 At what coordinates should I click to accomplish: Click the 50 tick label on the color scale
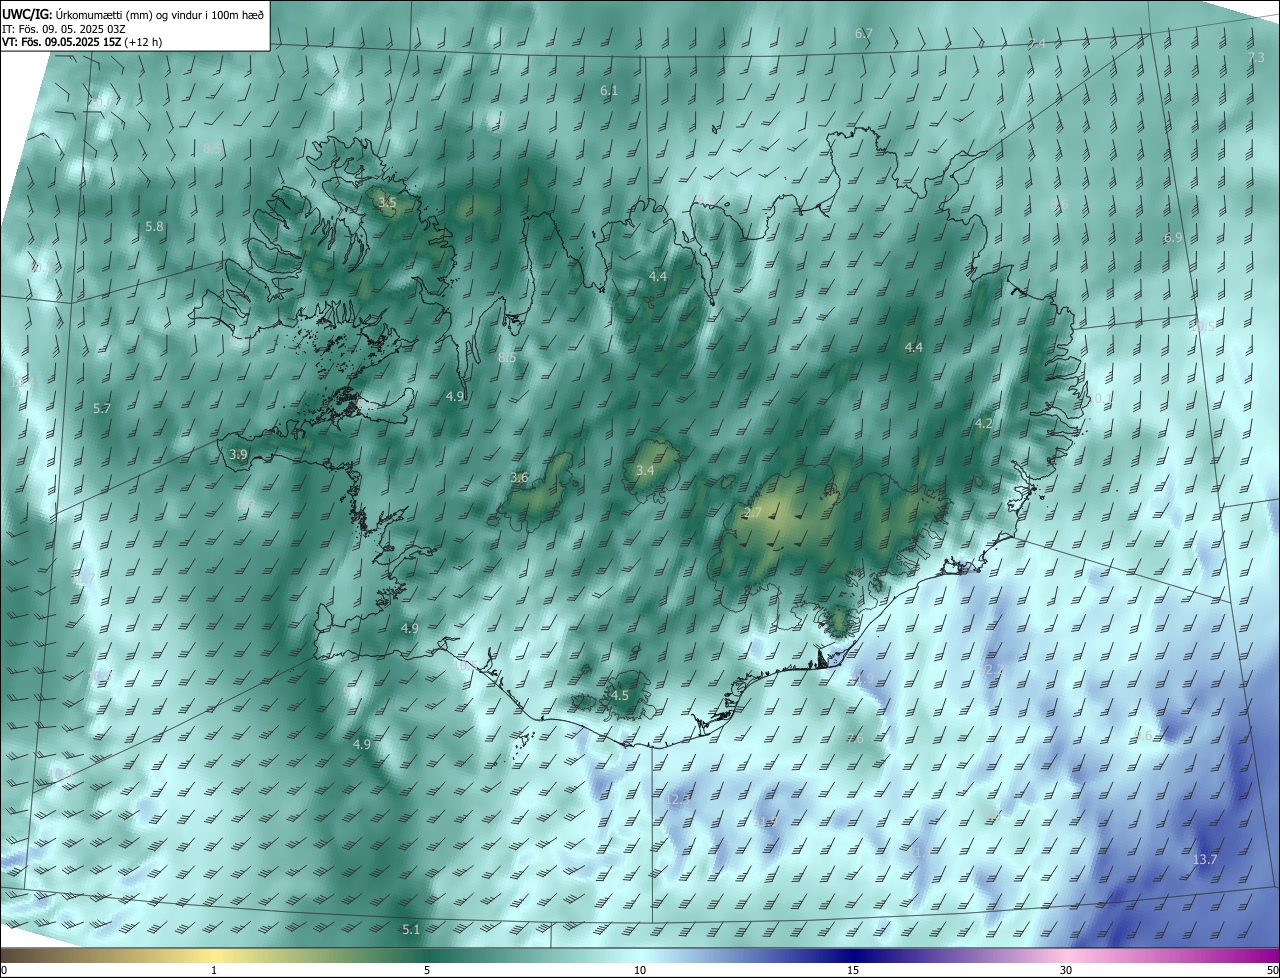coord(1272,970)
